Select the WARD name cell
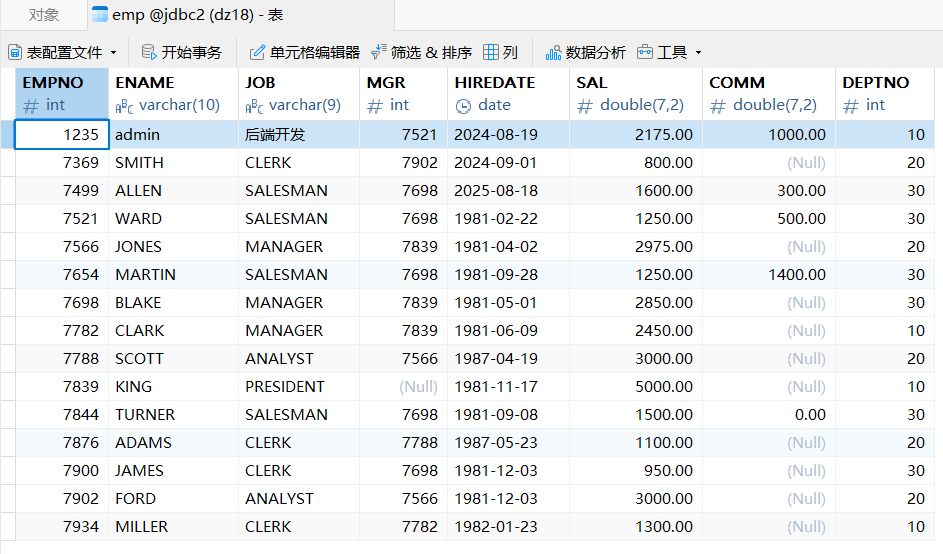 (173, 218)
